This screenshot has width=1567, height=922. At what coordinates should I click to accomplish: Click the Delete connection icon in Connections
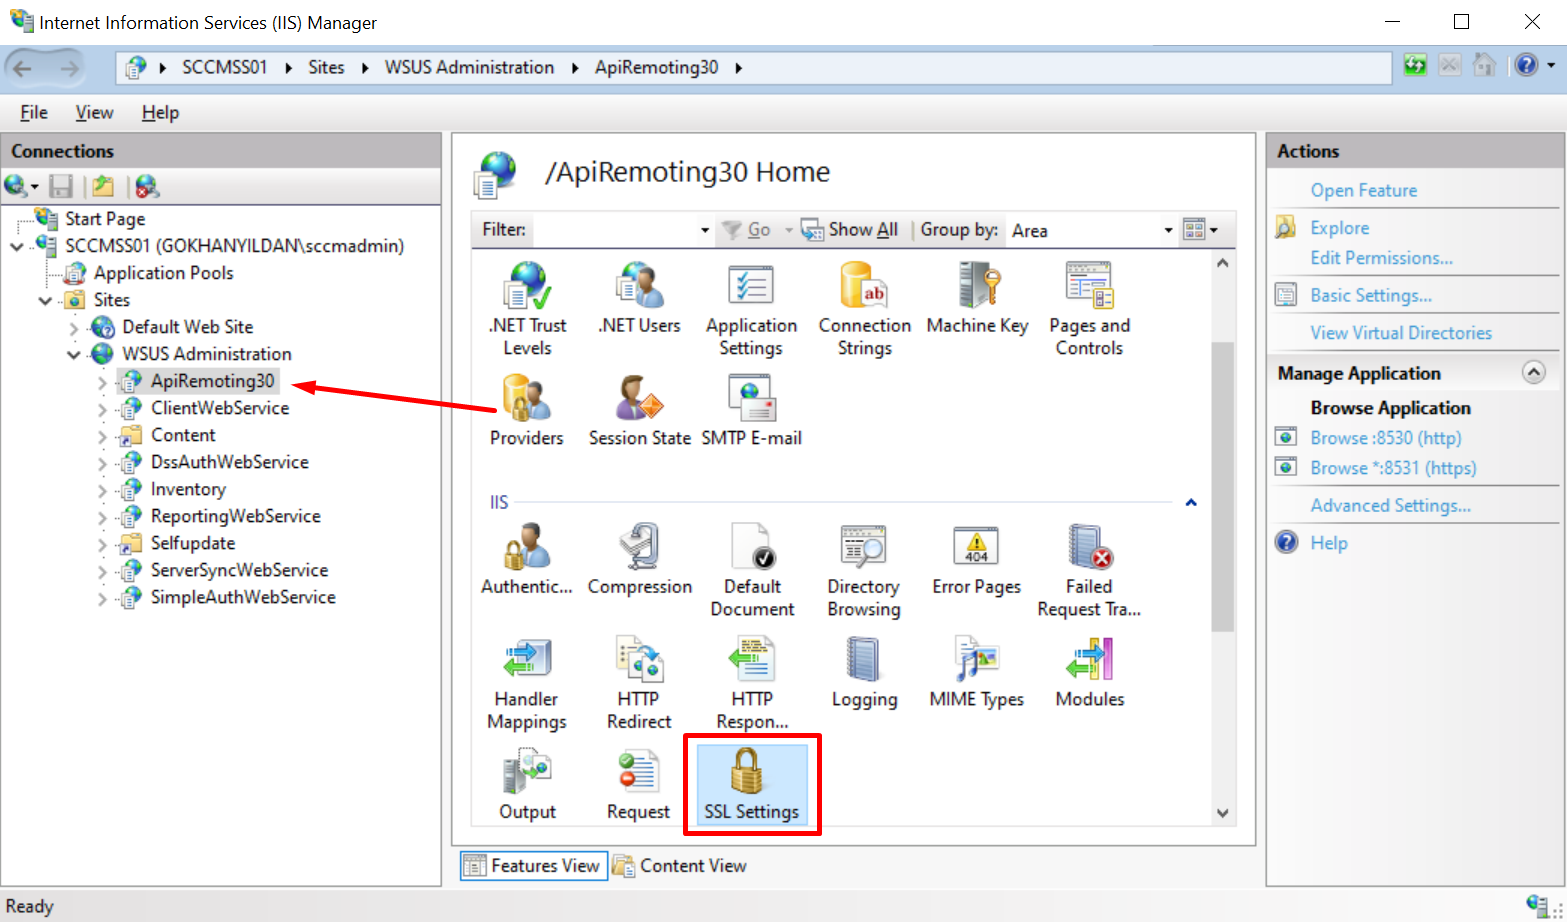click(146, 186)
